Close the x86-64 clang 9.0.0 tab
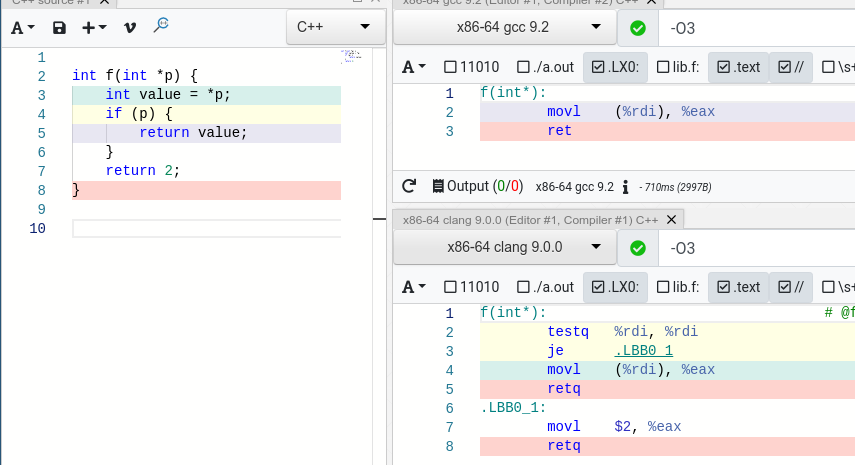The height and width of the screenshot is (465, 855). coord(672,219)
